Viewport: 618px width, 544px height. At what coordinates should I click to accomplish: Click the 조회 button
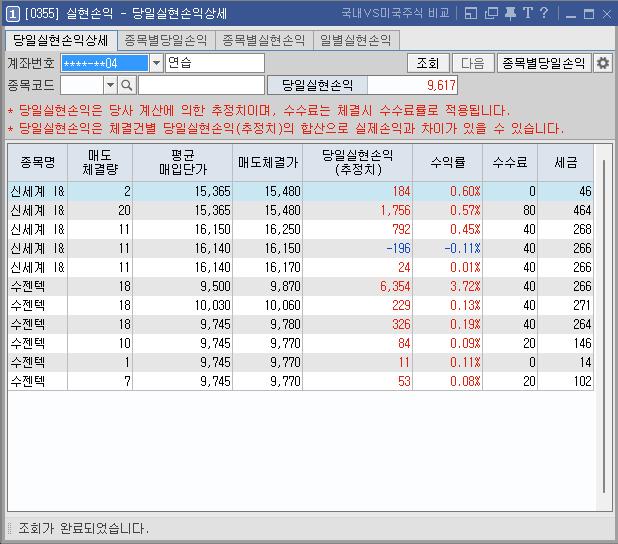click(x=428, y=63)
